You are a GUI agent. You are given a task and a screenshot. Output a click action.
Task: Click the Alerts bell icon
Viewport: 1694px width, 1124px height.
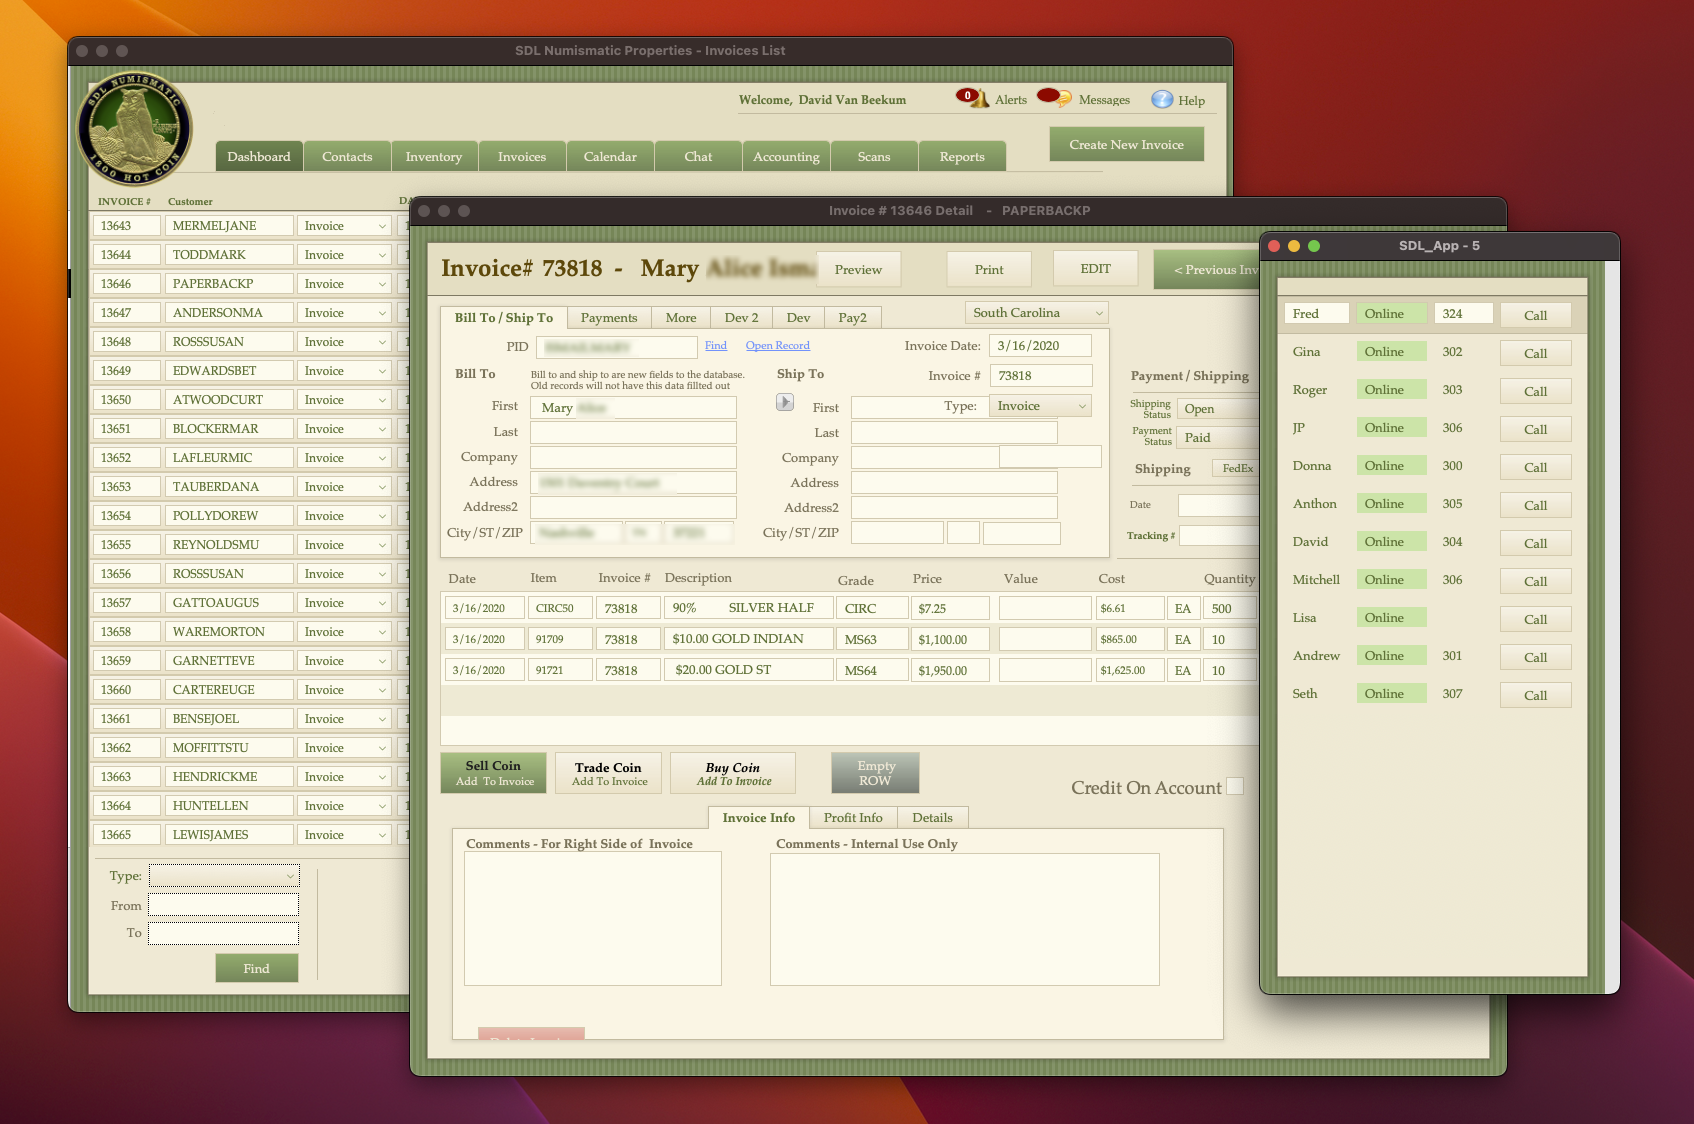(x=981, y=99)
